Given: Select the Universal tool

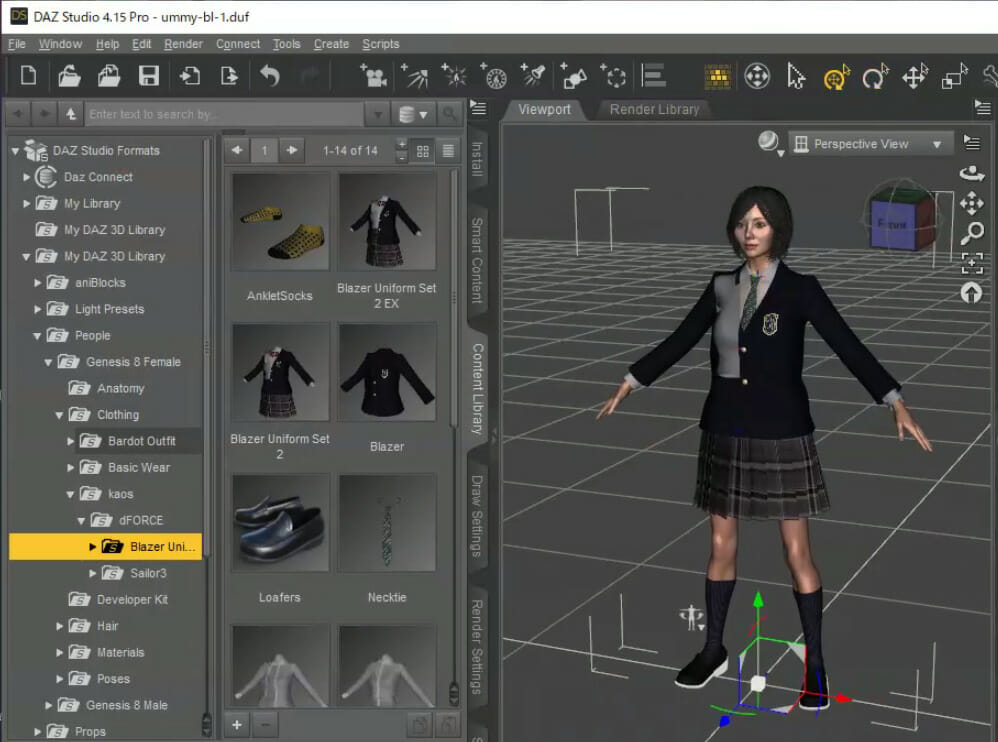Looking at the screenshot, I should [x=836, y=77].
